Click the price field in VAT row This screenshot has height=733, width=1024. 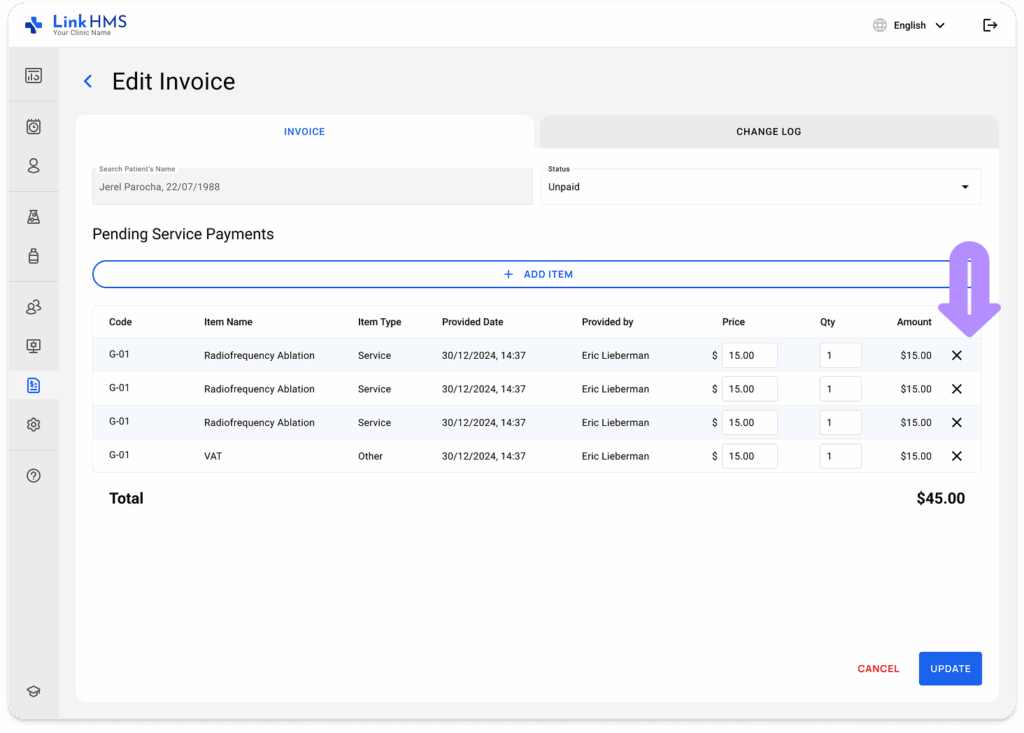coord(749,456)
